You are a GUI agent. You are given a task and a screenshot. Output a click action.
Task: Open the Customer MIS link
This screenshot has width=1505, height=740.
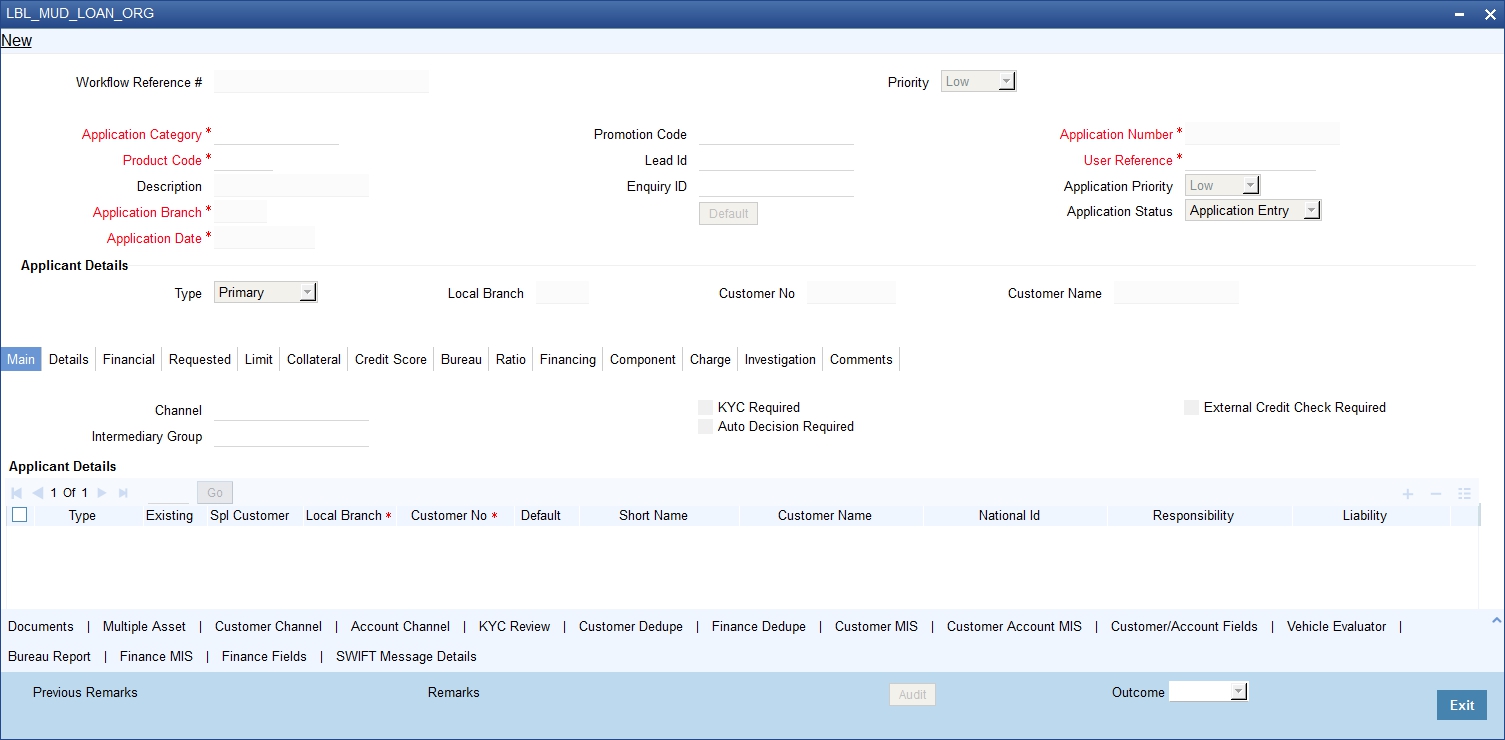coord(876,626)
